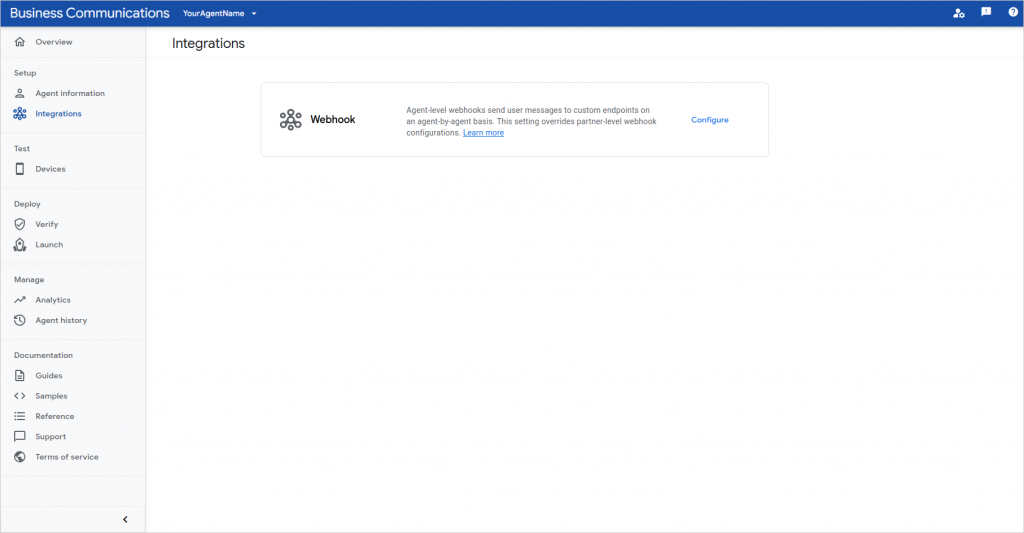Click the Configure webhook button
Image resolution: width=1024 pixels, height=533 pixels.
(x=710, y=120)
